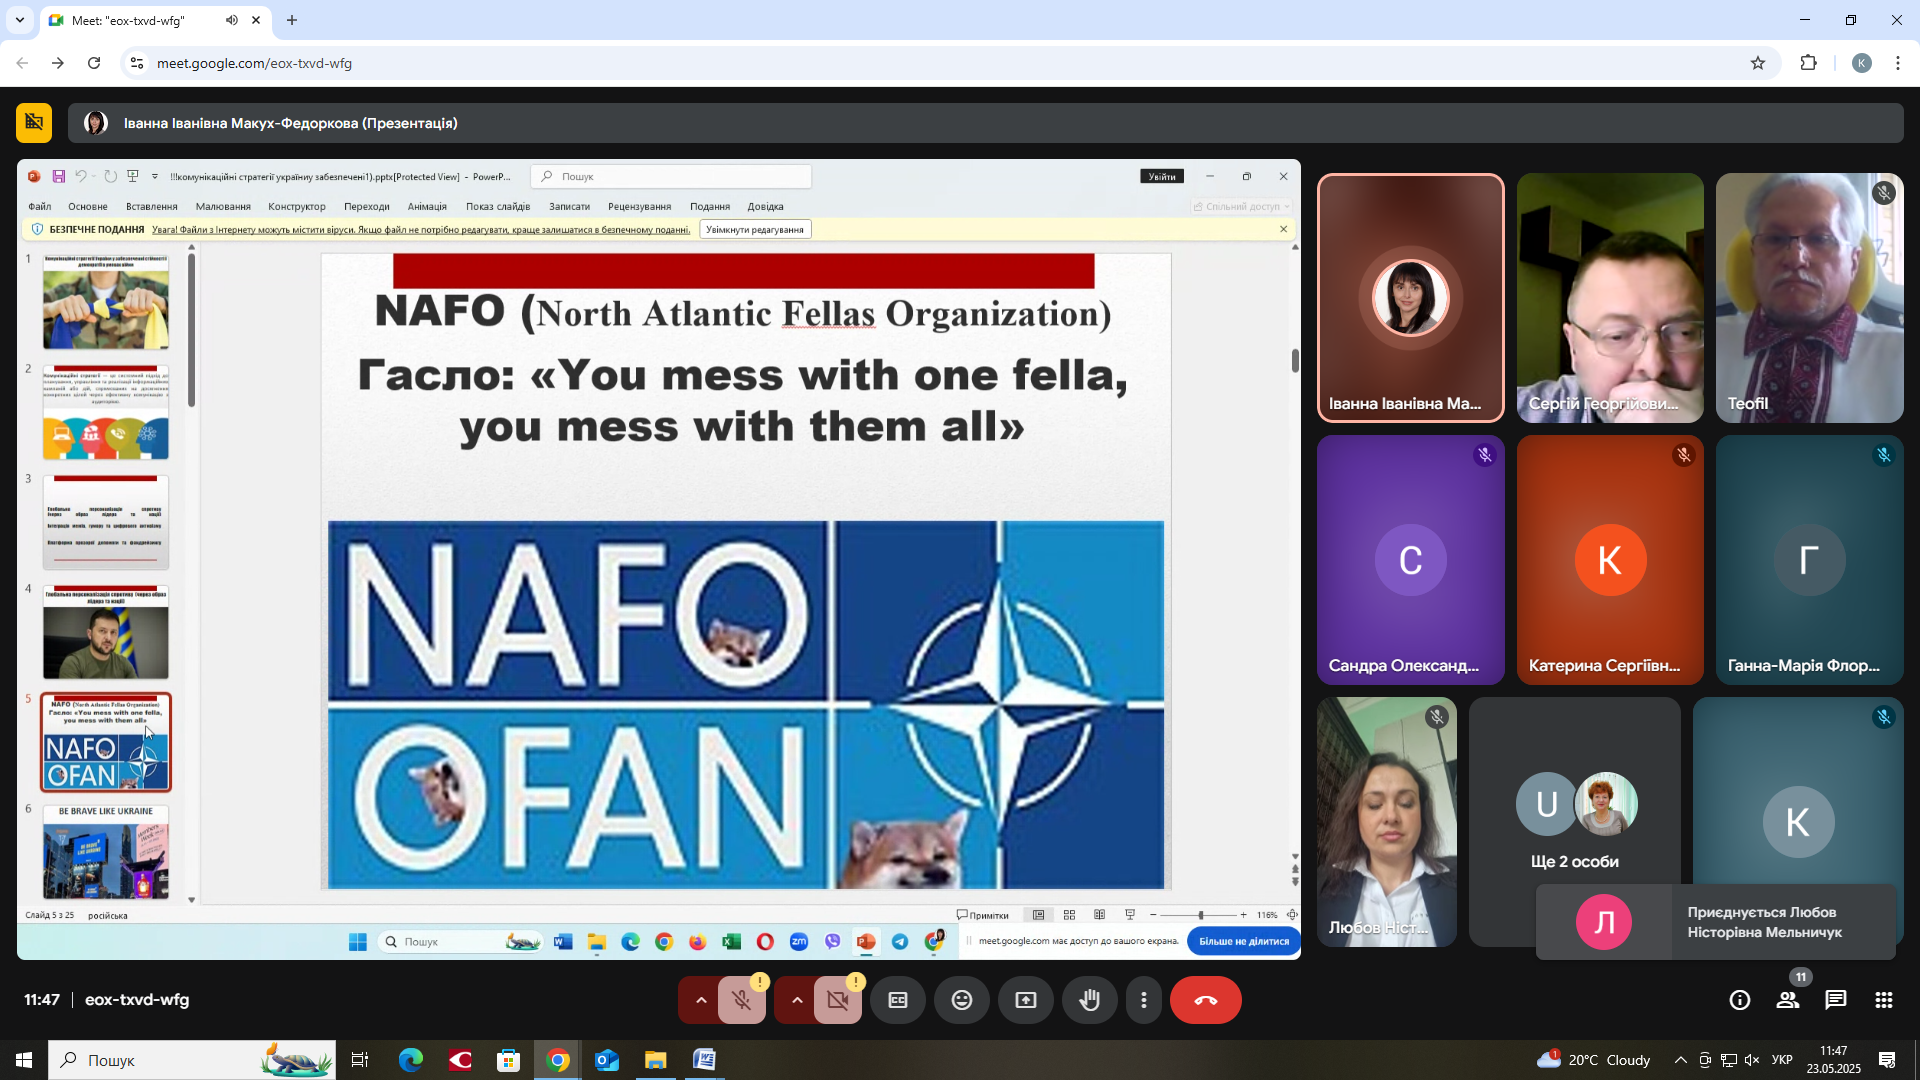
Task: Expand video settings arrow beside camera
Action: pos(796,1000)
